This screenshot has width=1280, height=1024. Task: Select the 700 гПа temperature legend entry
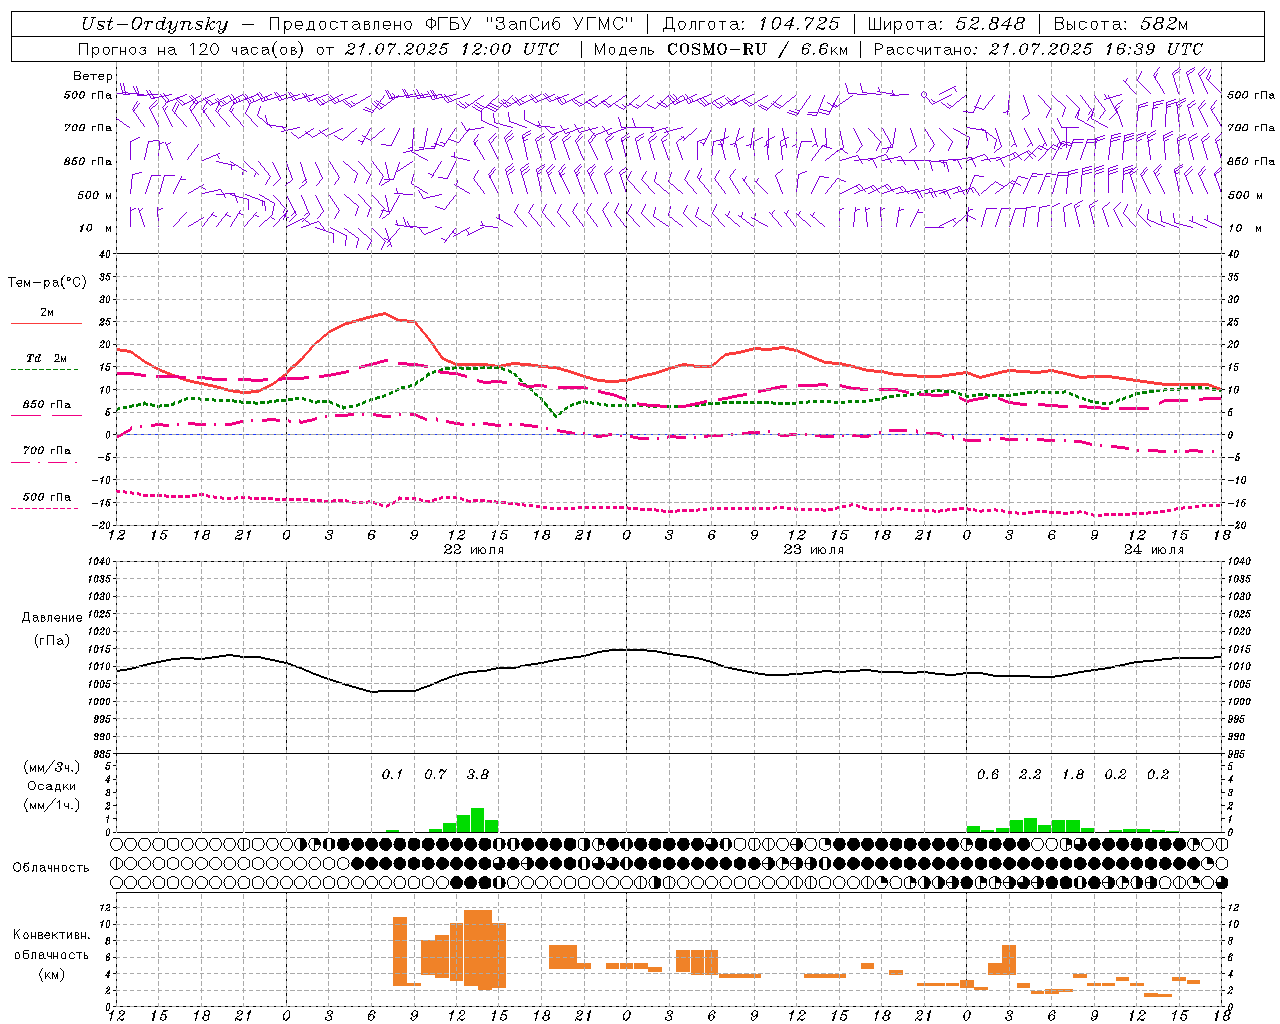tap(47, 451)
